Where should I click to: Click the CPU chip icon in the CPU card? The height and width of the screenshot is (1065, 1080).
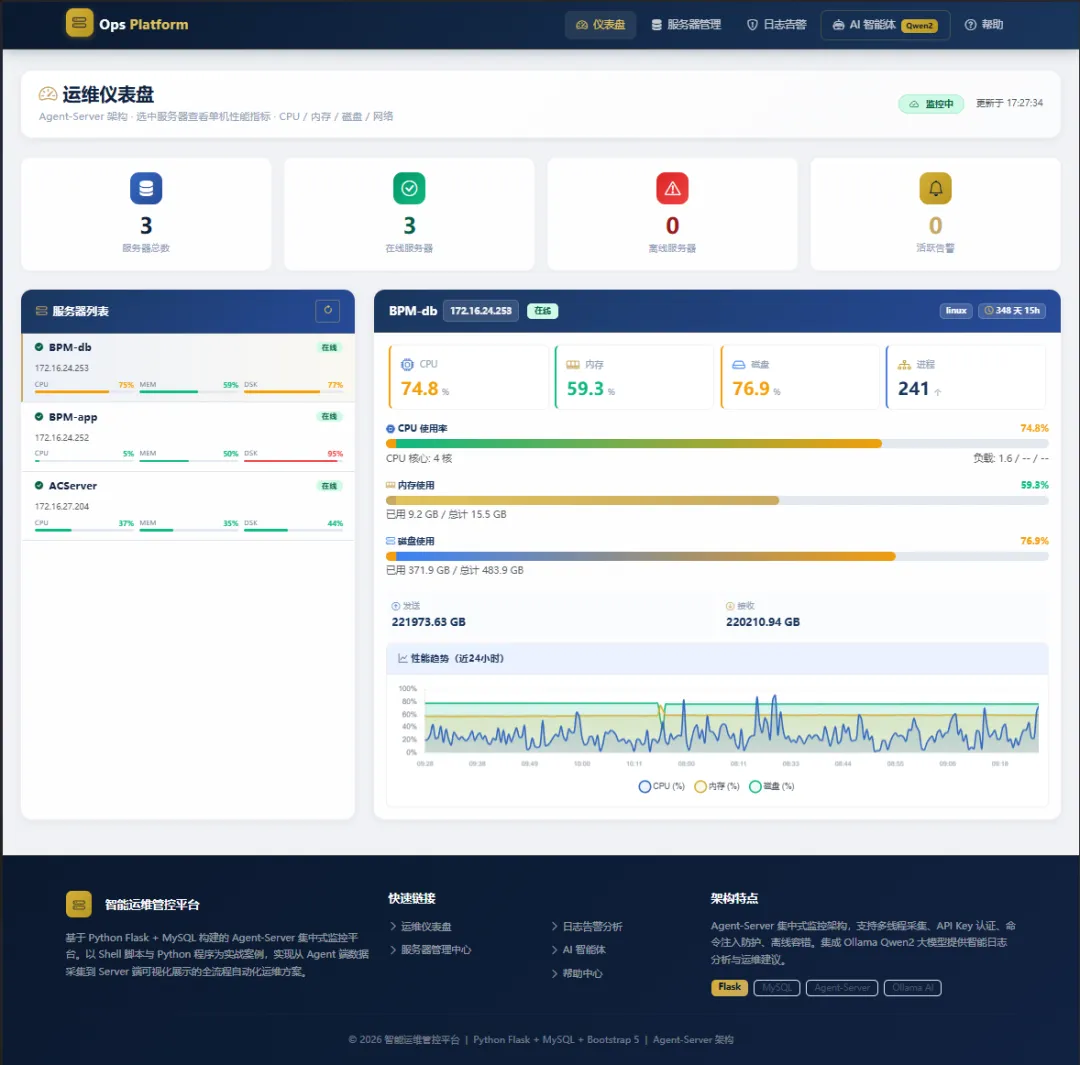click(407, 364)
